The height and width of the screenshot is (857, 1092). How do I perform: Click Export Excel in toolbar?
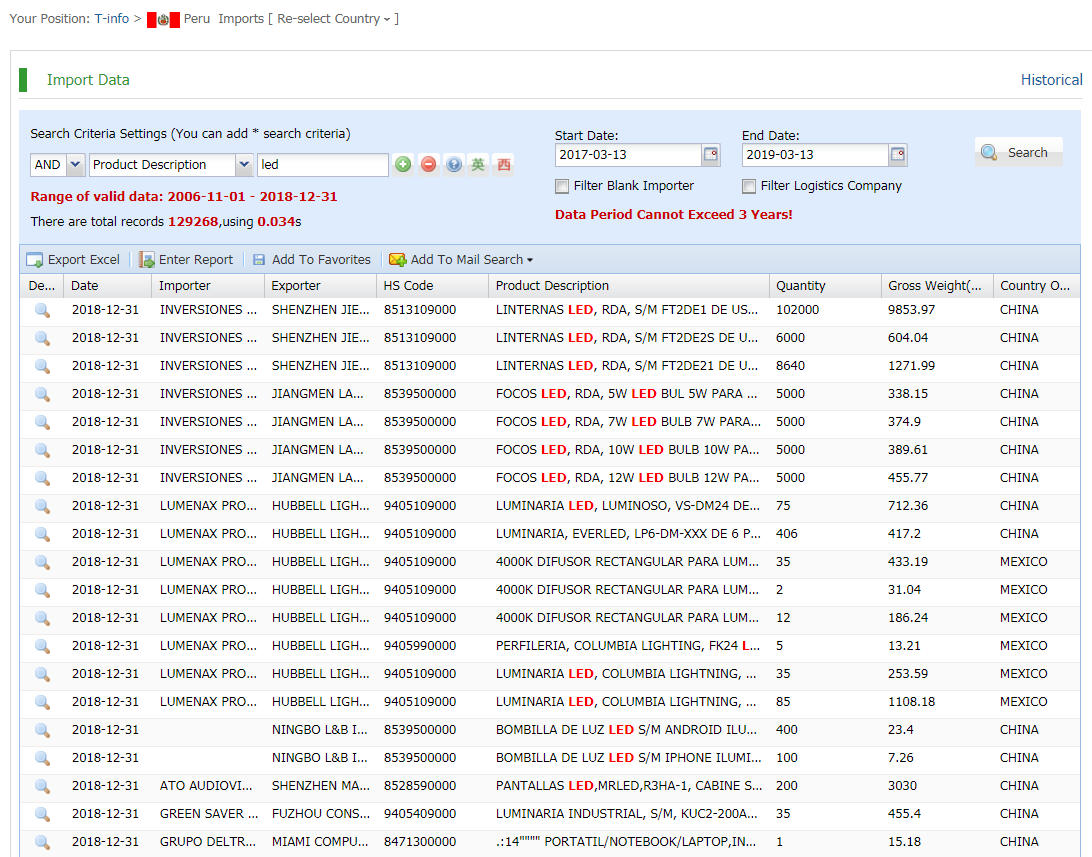73,260
